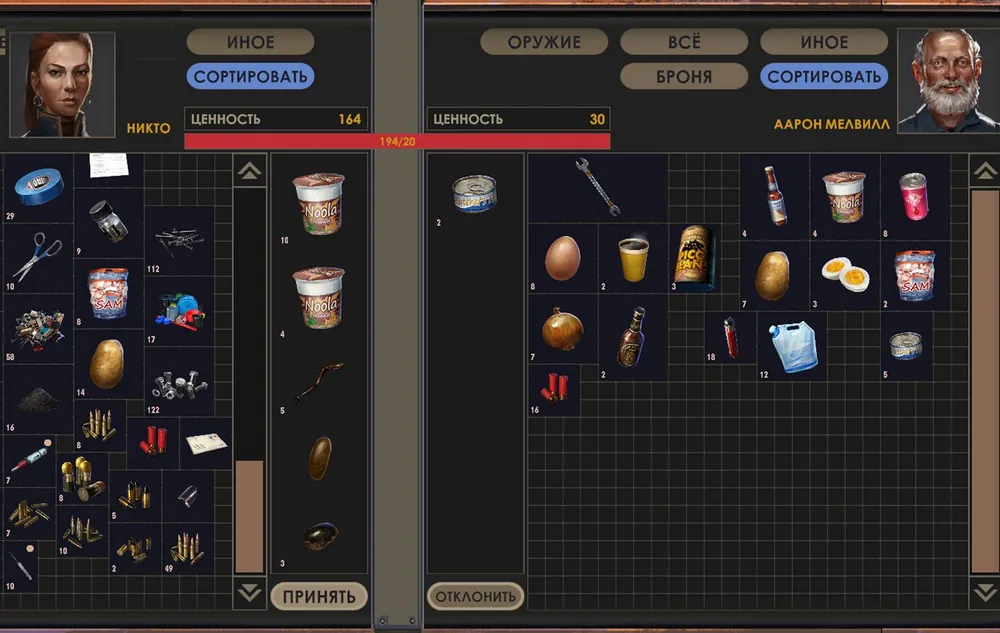Image resolution: width=1000 pixels, height=633 pixels.
Task: Select player's ИНОЕ filter tab
Action: 251,42
